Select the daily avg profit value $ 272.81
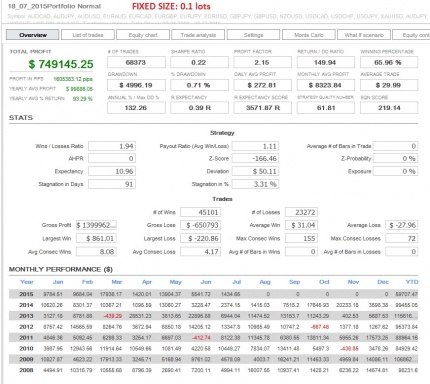The image size is (430, 384). pyautogui.click(x=262, y=85)
